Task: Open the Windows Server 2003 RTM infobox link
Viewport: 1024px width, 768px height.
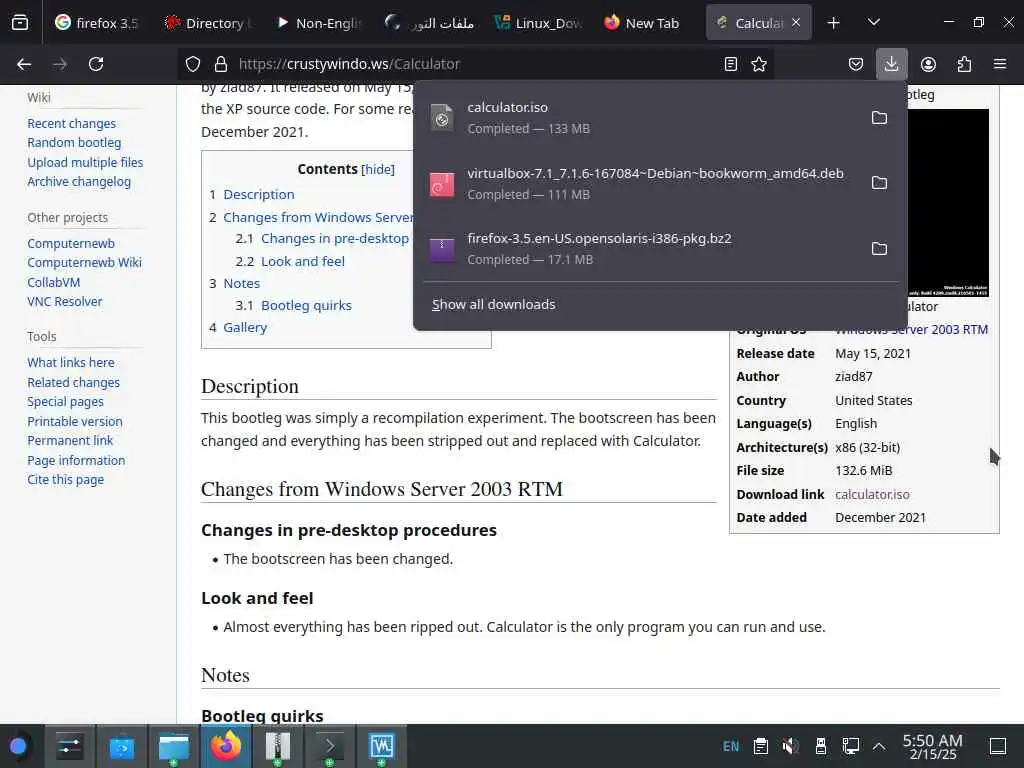Action: (911, 330)
